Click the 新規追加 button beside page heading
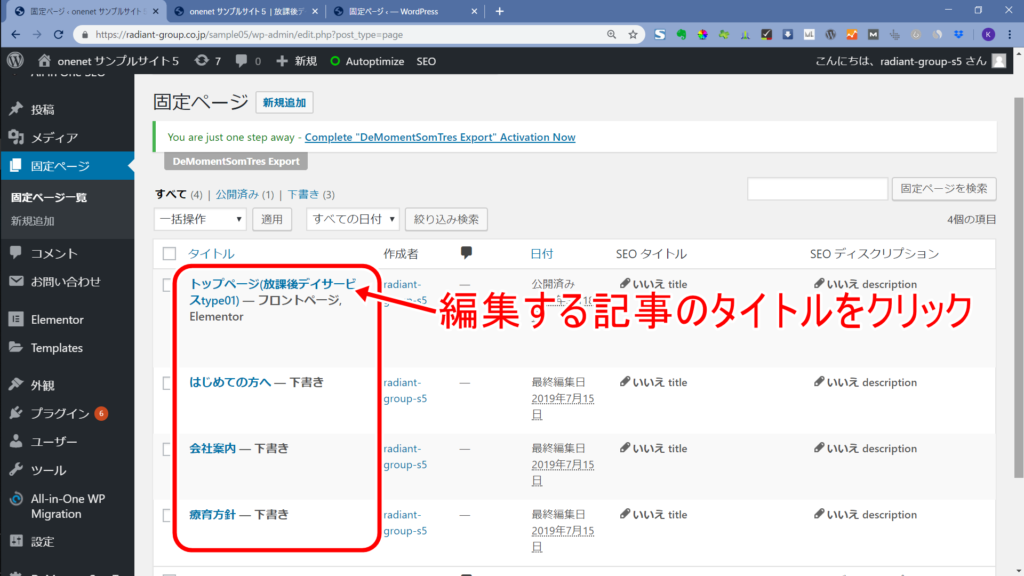This screenshot has width=1024, height=576. 285,102
